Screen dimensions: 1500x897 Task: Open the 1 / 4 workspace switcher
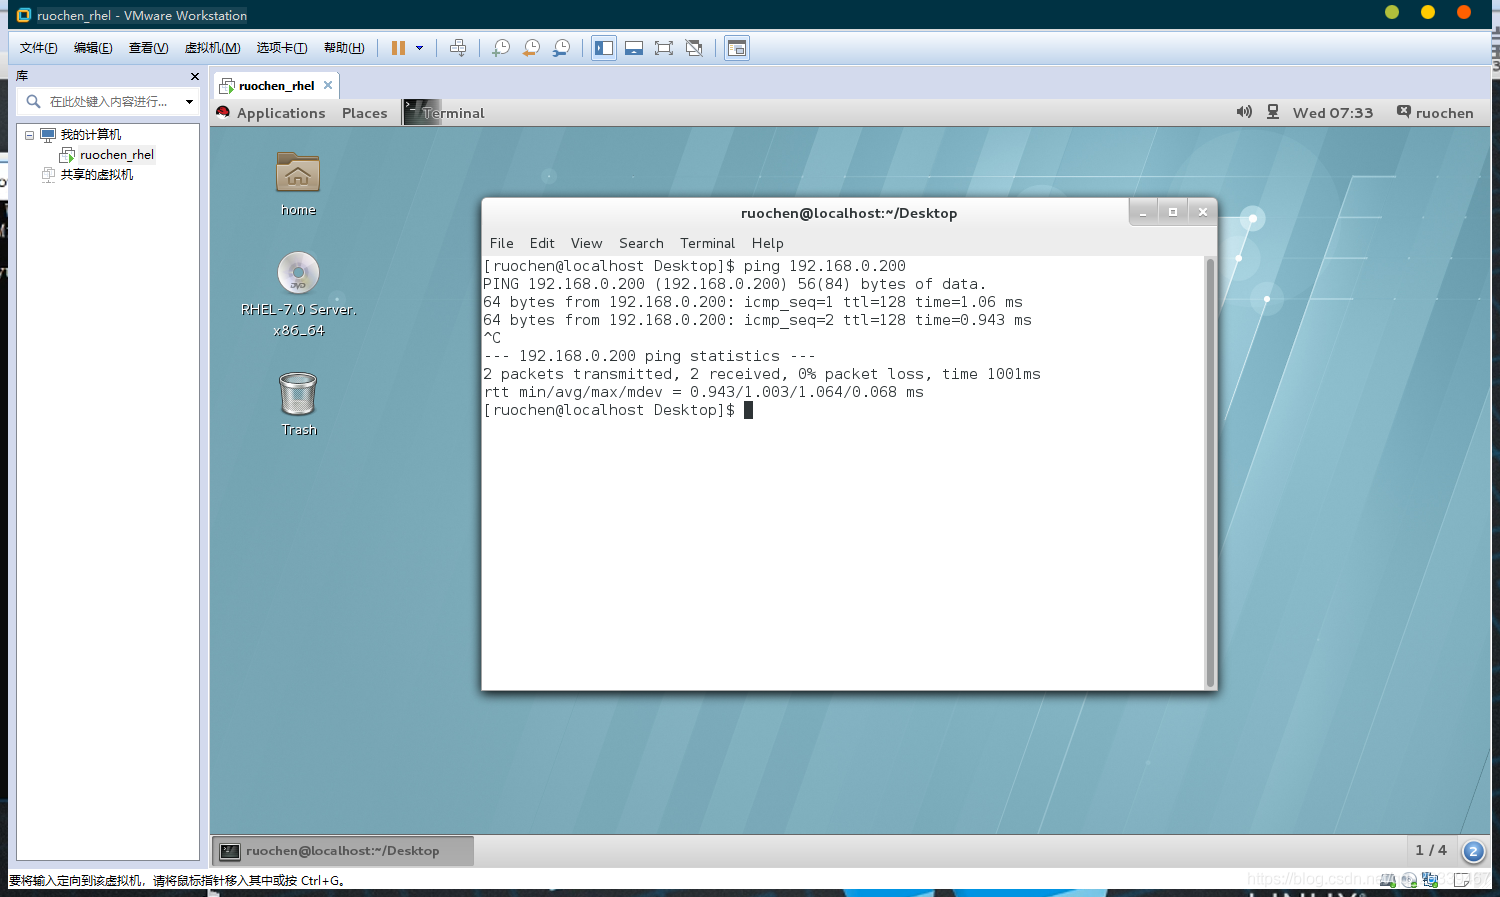1431,850
